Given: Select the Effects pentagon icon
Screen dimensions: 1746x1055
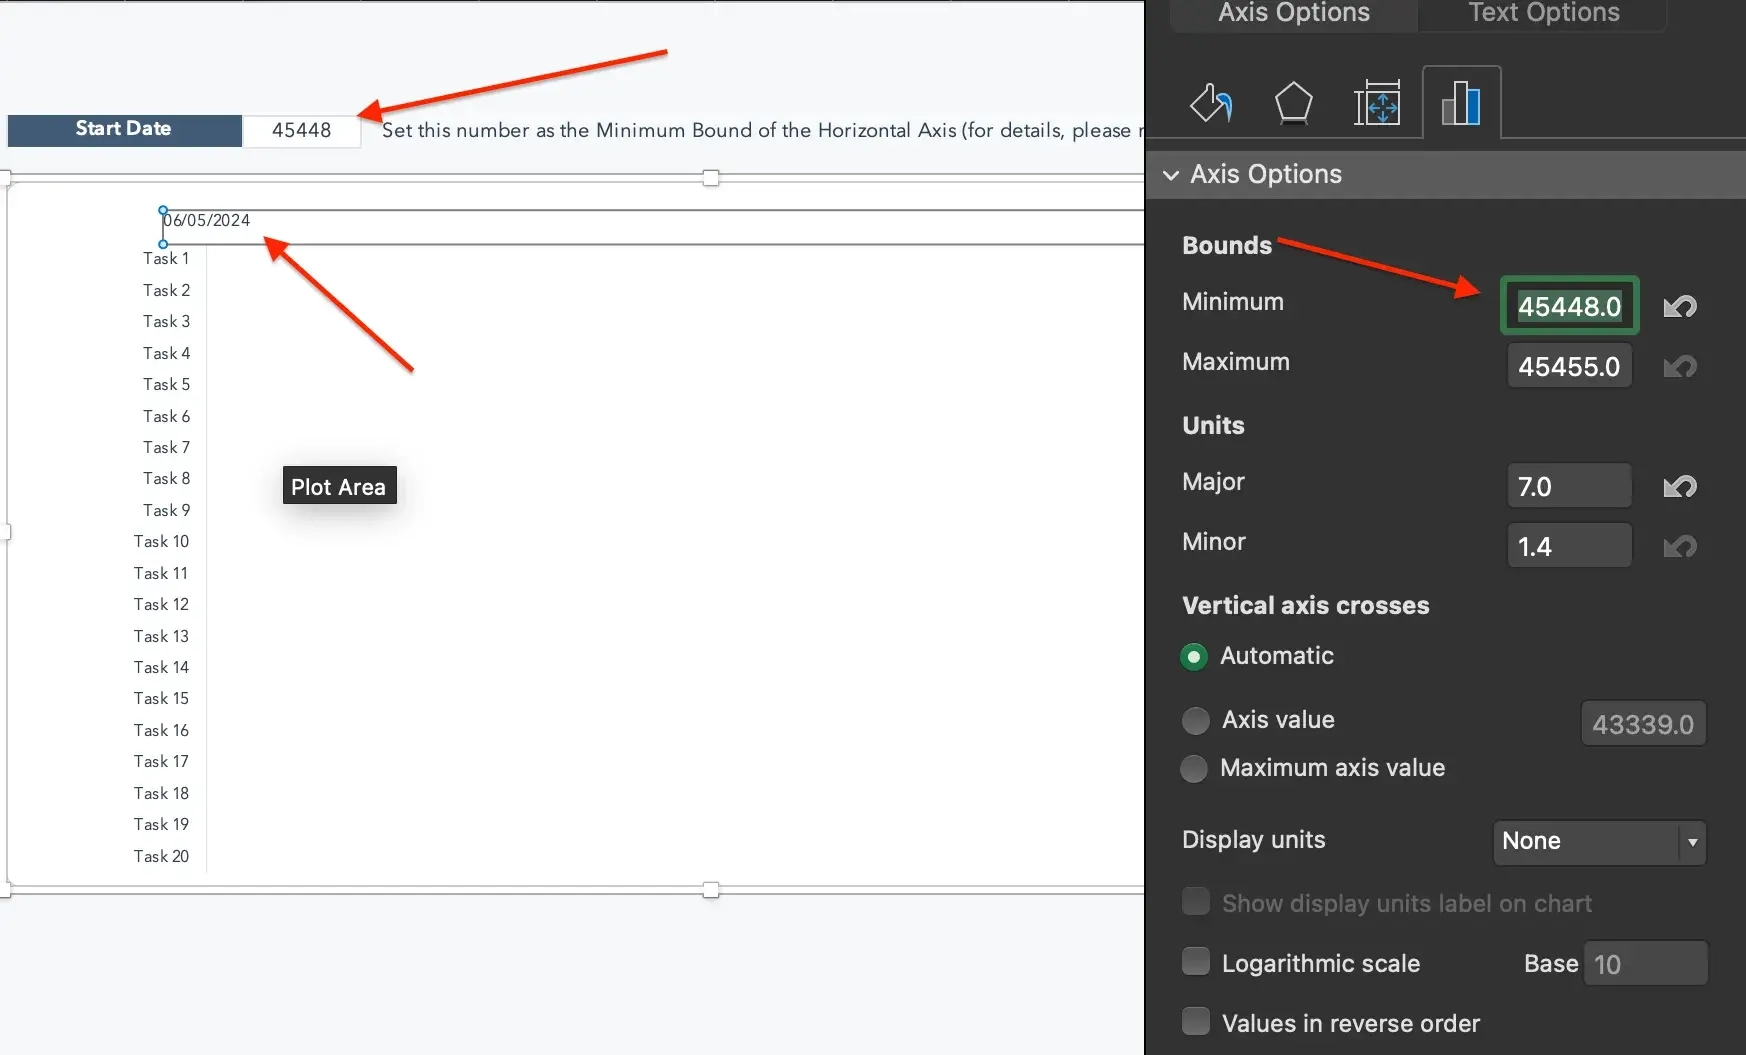Looking at the screenshot, I should tap(1293, 103).
